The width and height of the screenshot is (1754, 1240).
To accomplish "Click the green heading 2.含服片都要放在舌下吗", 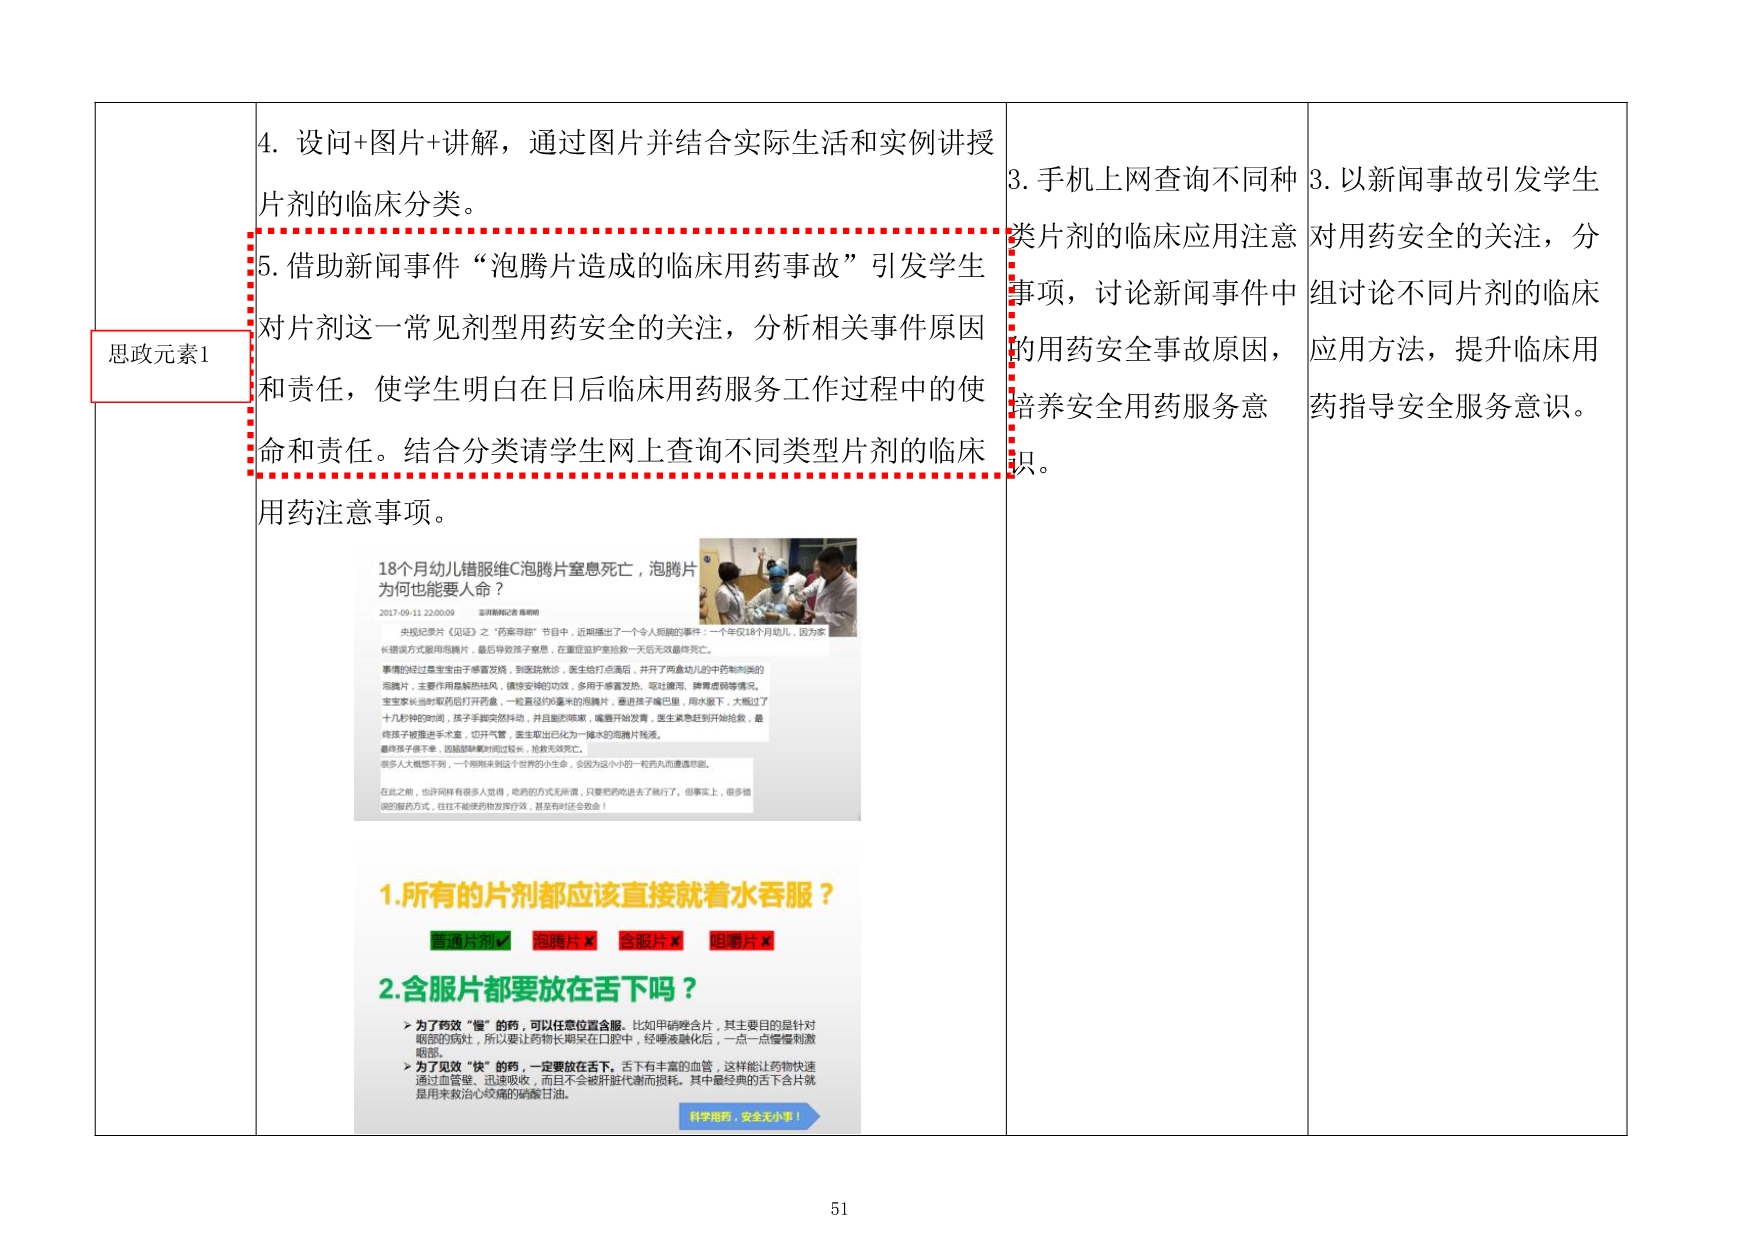I will click(537, 989).
